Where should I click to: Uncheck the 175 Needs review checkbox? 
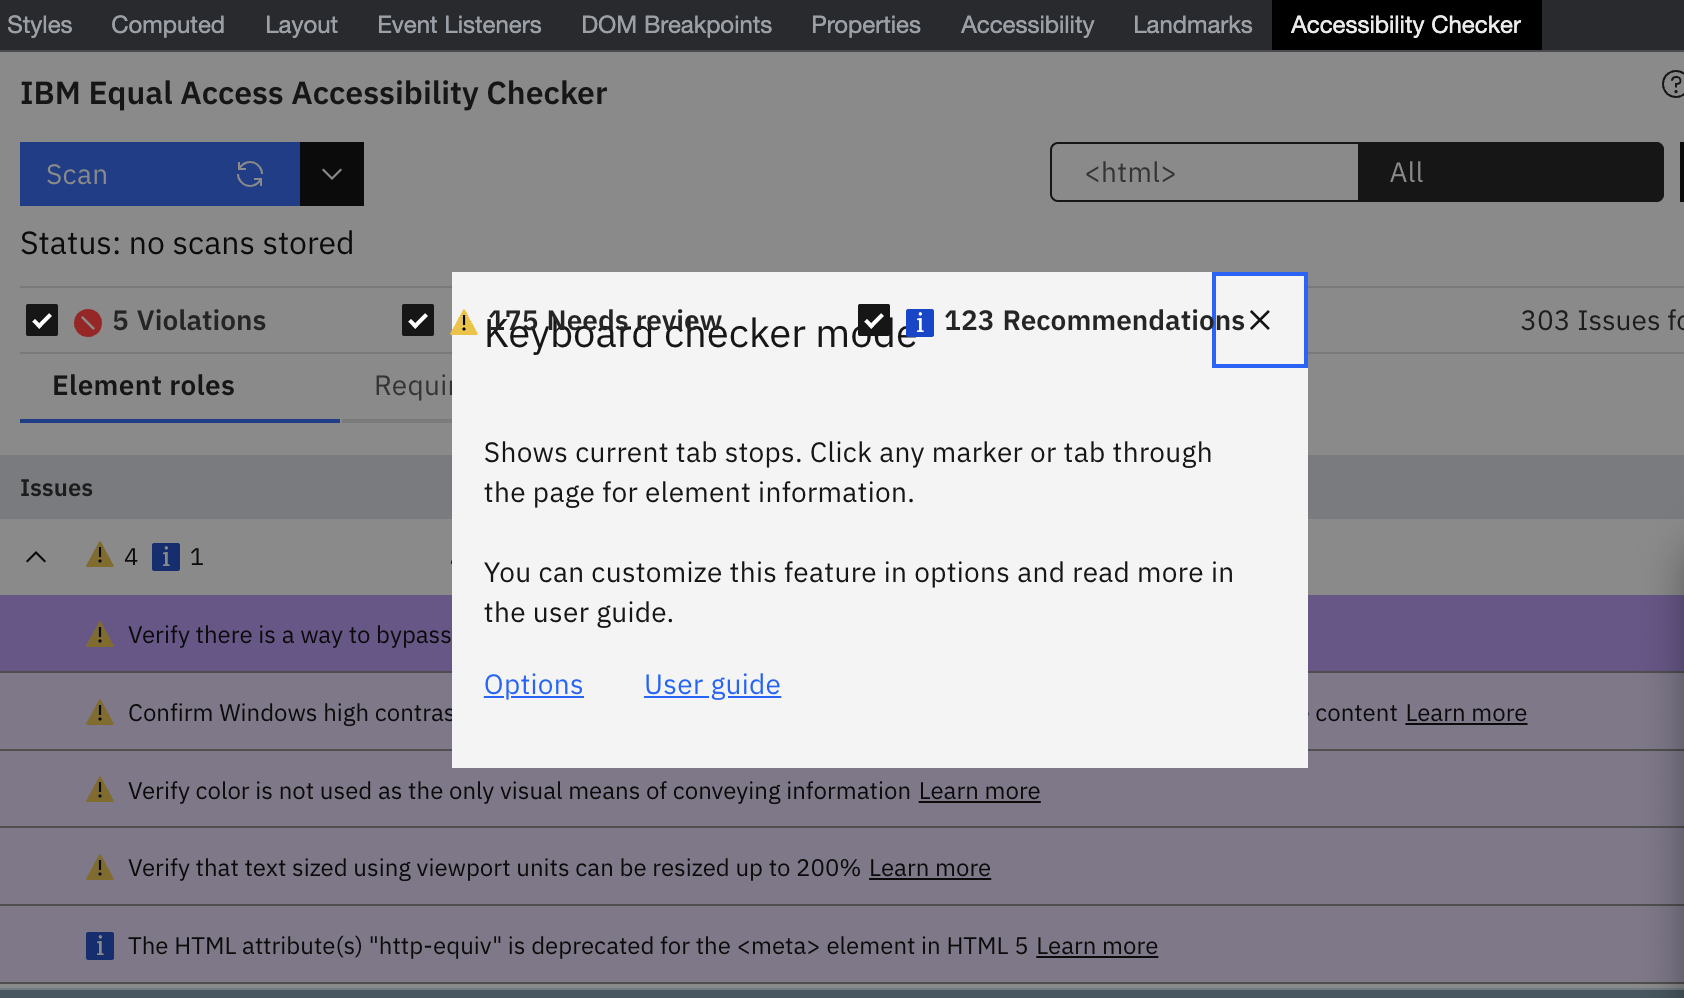[418, 320]
